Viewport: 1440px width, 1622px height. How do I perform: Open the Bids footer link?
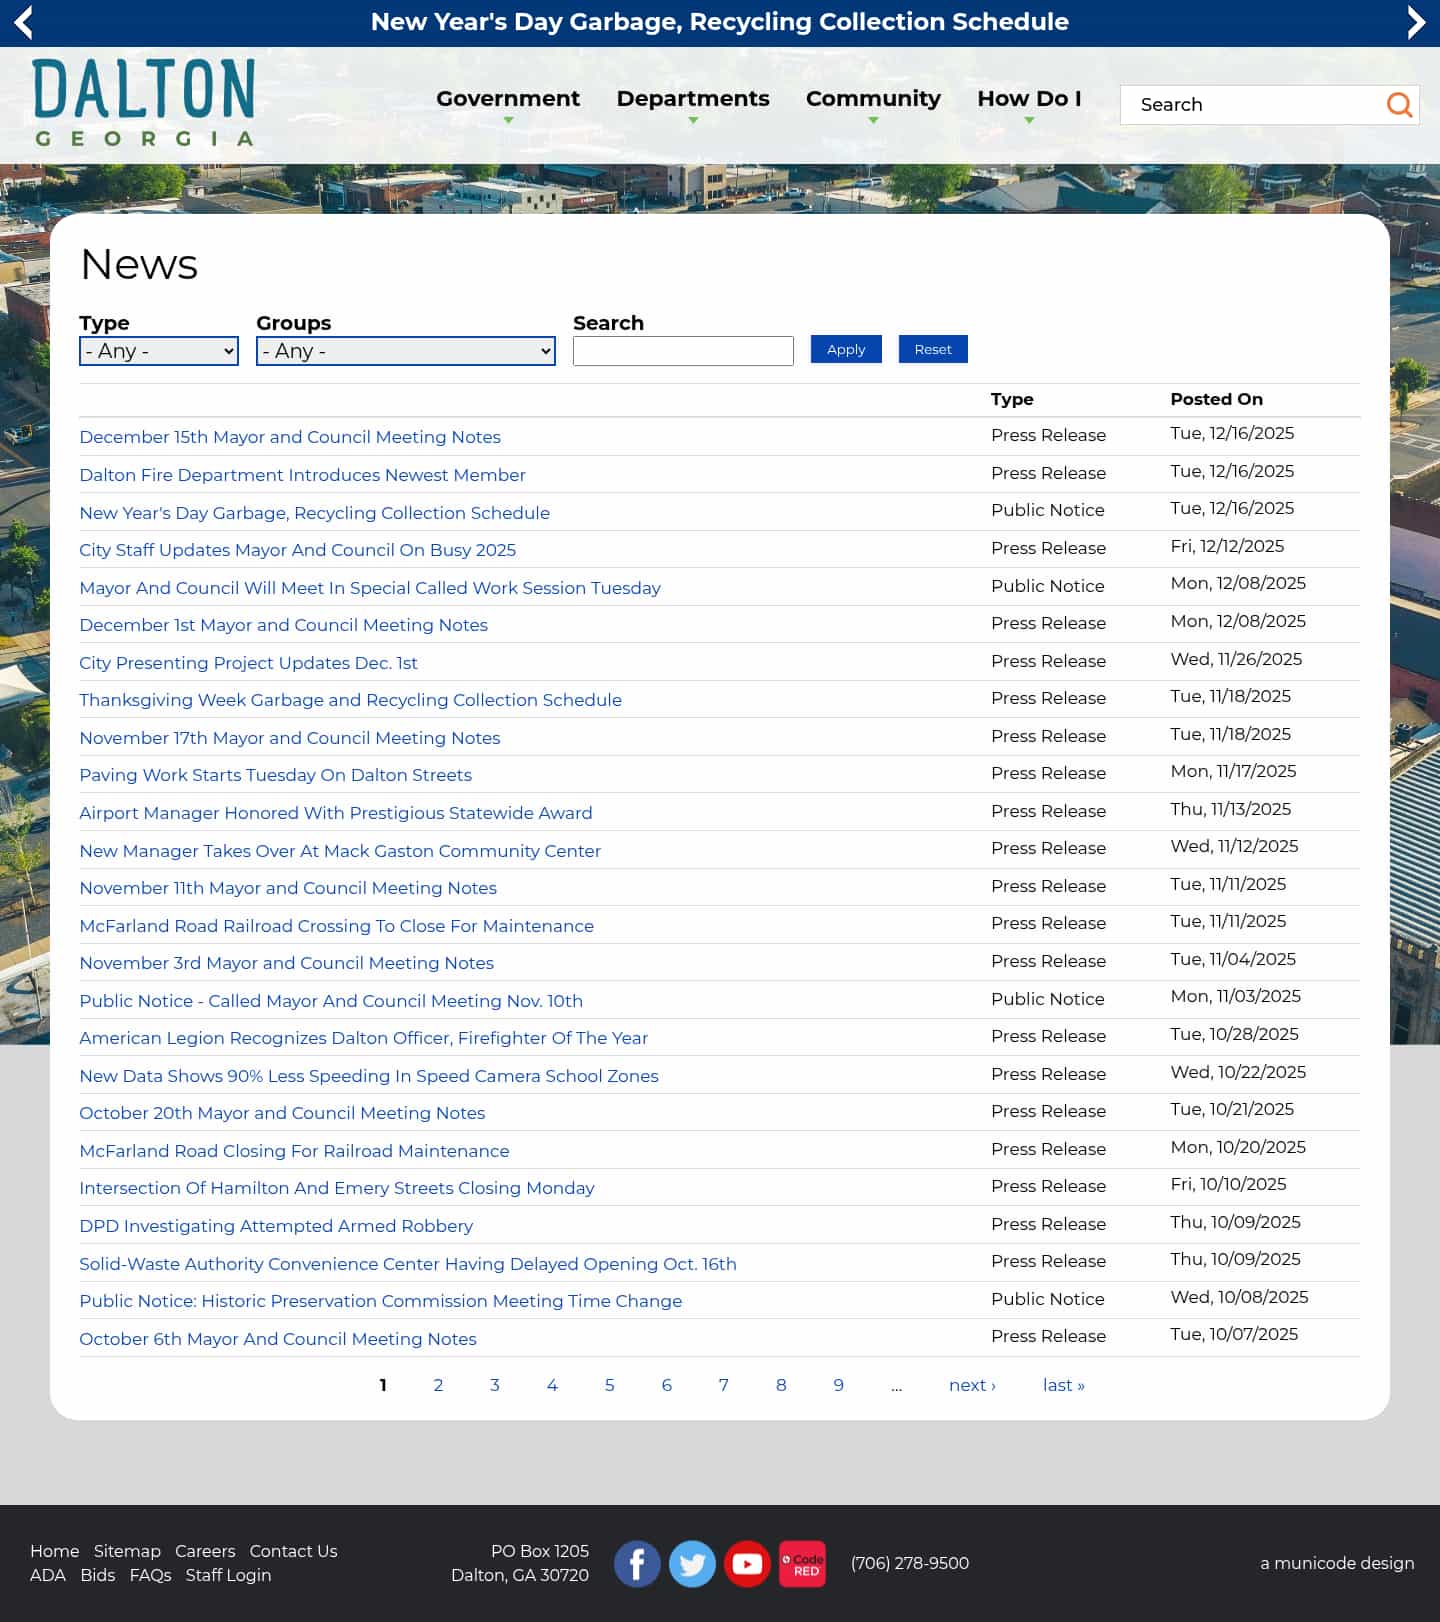97,1575
